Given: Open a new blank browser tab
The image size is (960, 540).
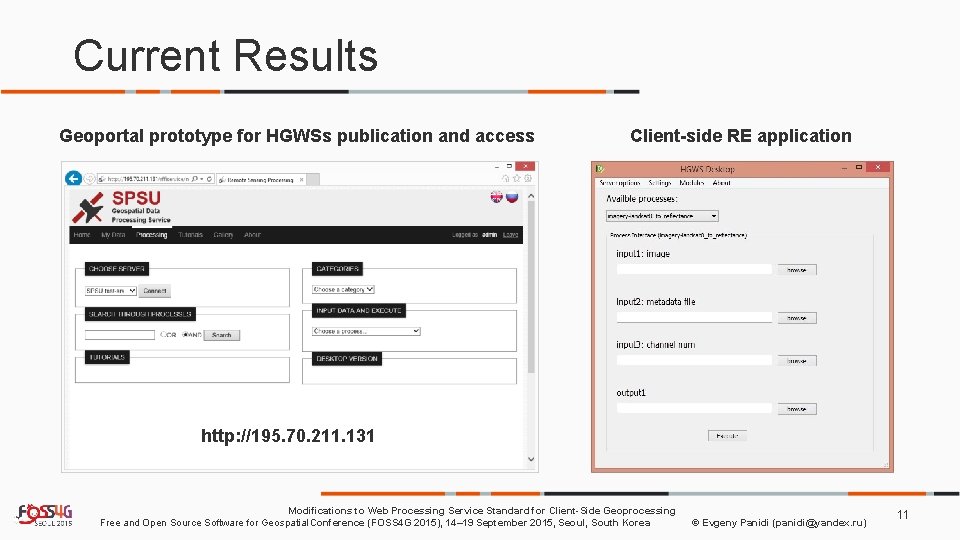Looking at the screenshot, I should 312,179.
